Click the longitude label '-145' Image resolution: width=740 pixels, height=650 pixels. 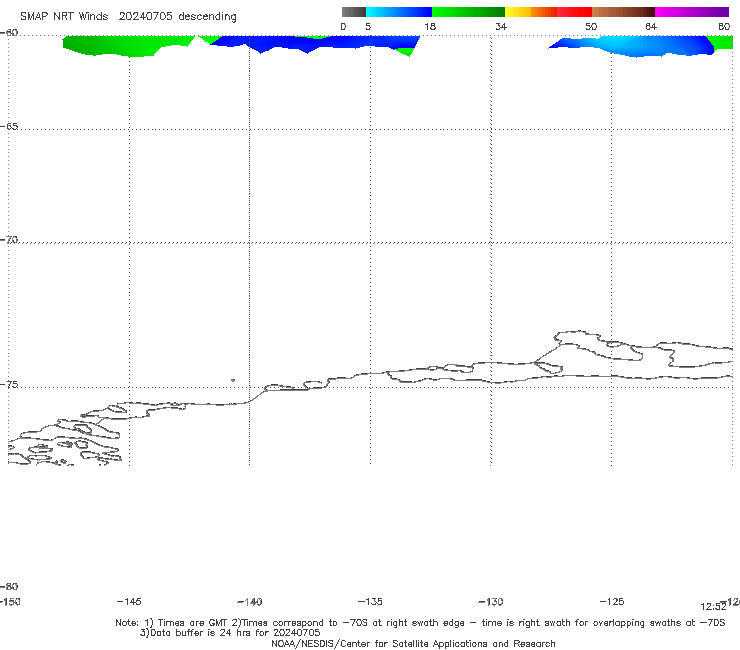(129, 601)
